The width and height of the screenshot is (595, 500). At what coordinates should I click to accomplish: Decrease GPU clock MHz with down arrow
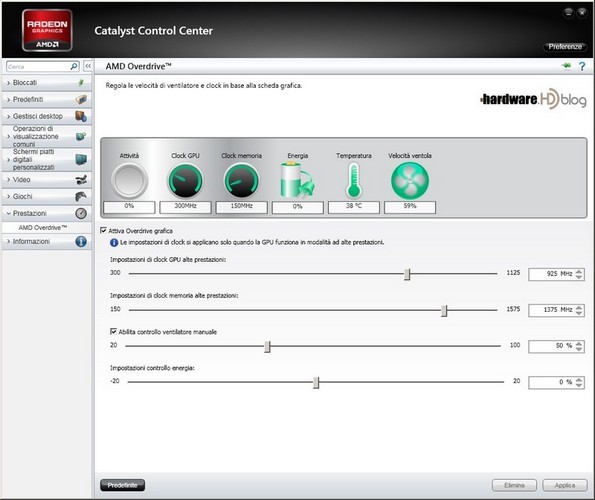pos(579,277)
